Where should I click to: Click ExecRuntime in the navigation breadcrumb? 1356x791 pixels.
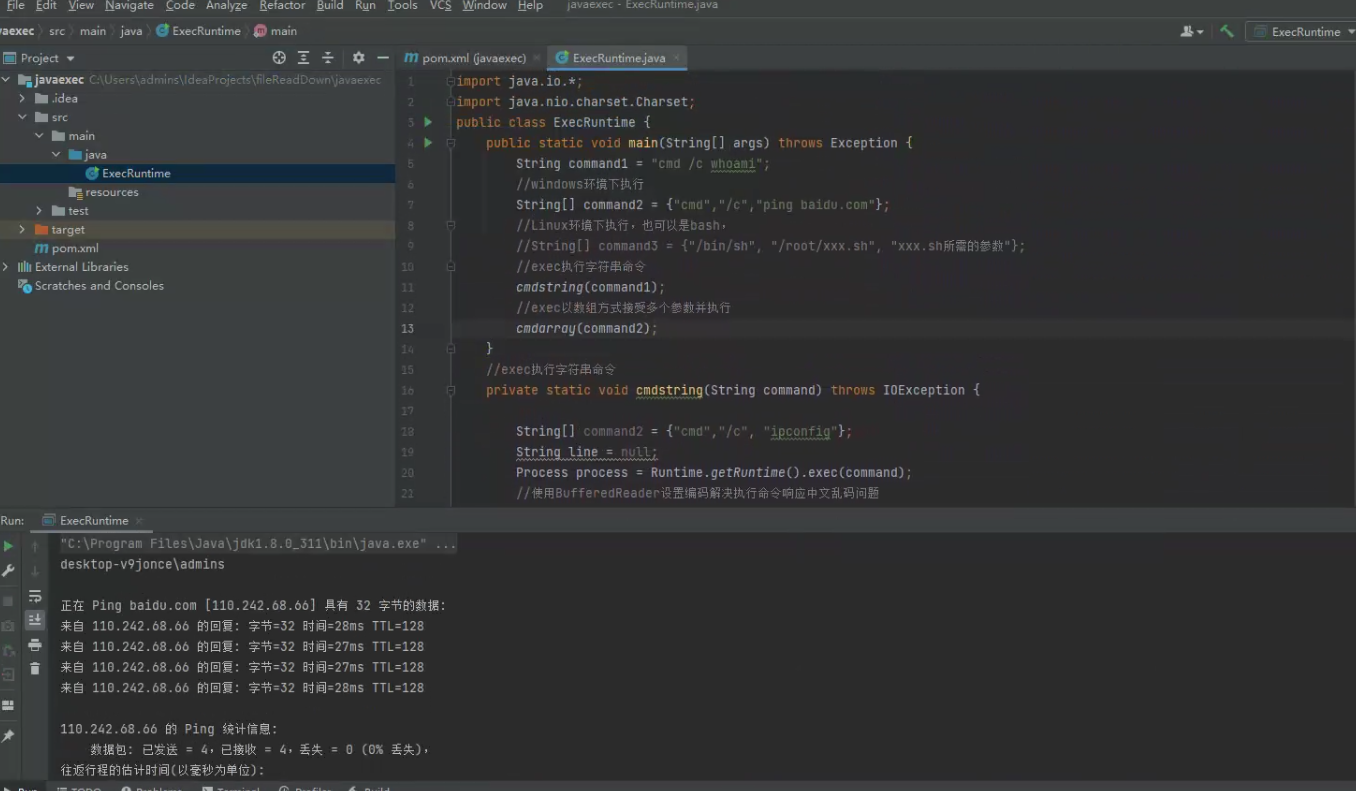199,31
